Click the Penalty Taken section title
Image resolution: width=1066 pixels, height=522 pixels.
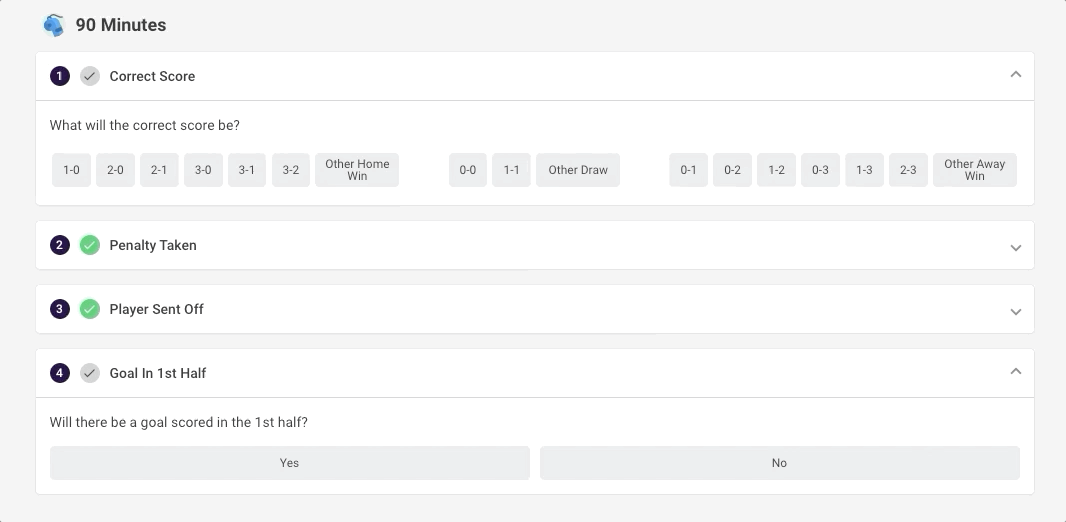[153, 245]
